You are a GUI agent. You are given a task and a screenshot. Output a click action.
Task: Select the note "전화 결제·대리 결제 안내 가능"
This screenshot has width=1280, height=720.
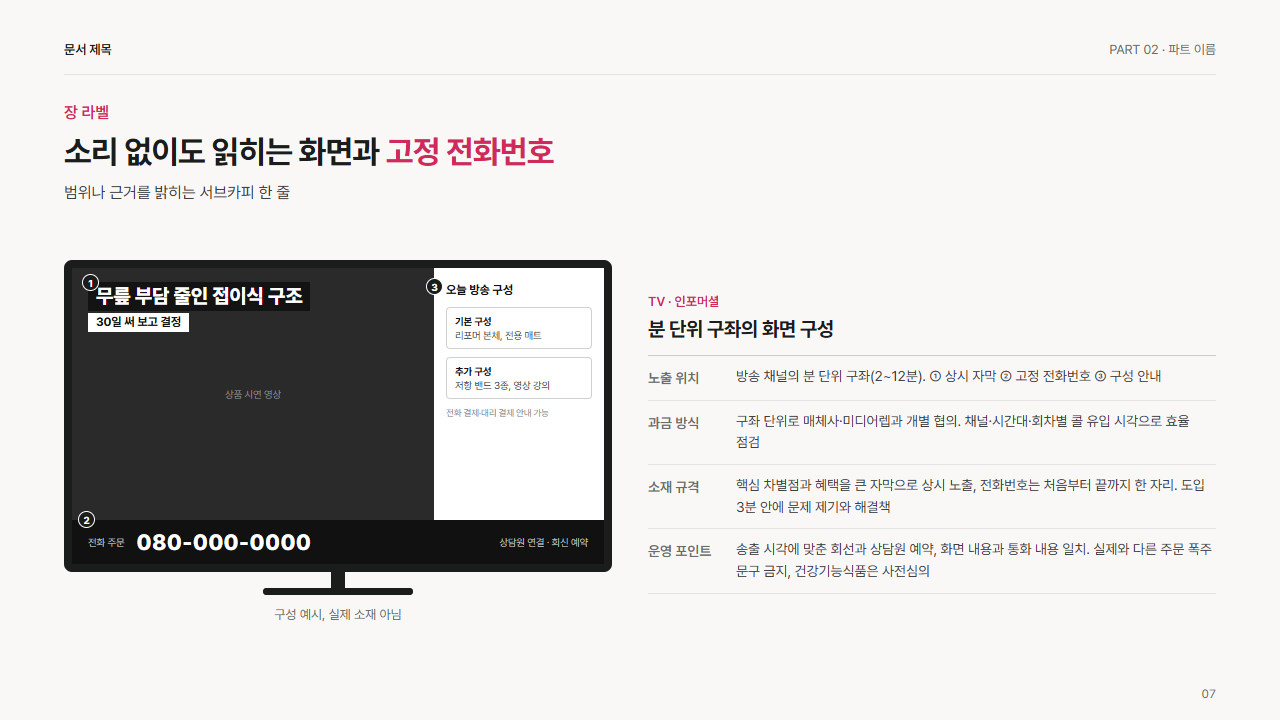[497, 412]
